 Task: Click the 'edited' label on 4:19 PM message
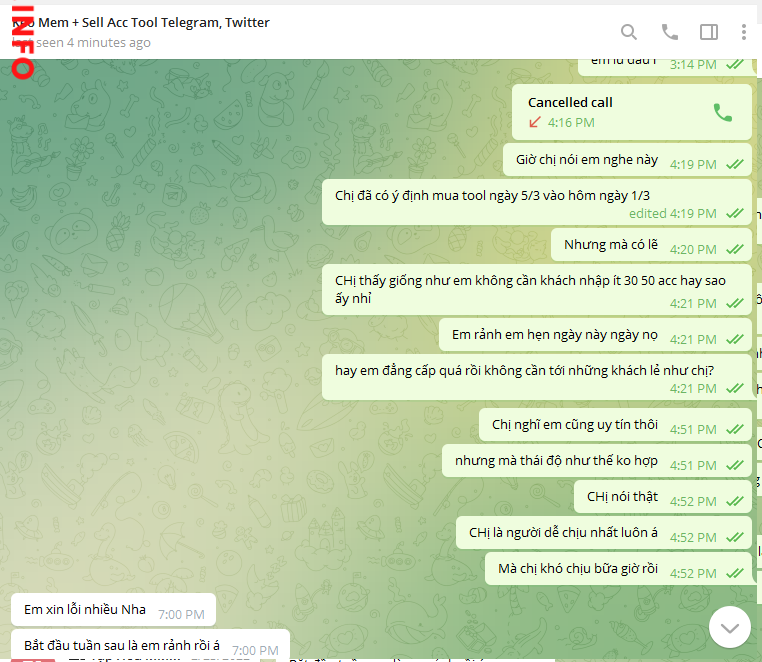point(647,214)
